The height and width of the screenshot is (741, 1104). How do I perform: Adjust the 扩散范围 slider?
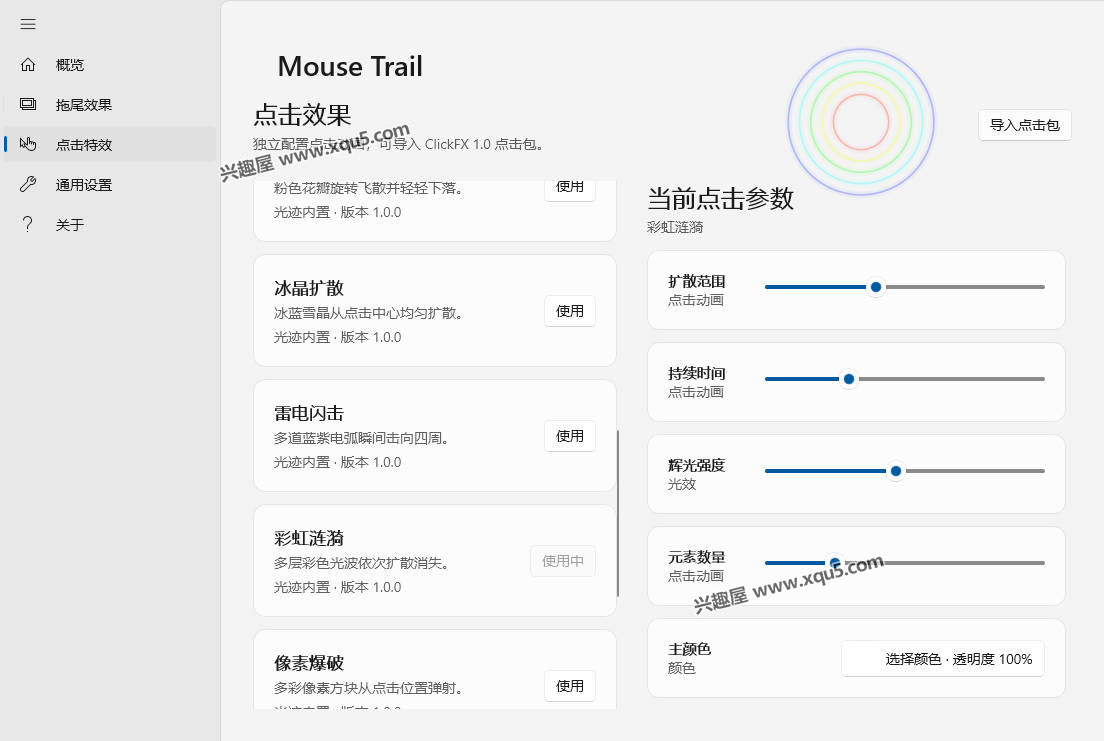point(905,287)
